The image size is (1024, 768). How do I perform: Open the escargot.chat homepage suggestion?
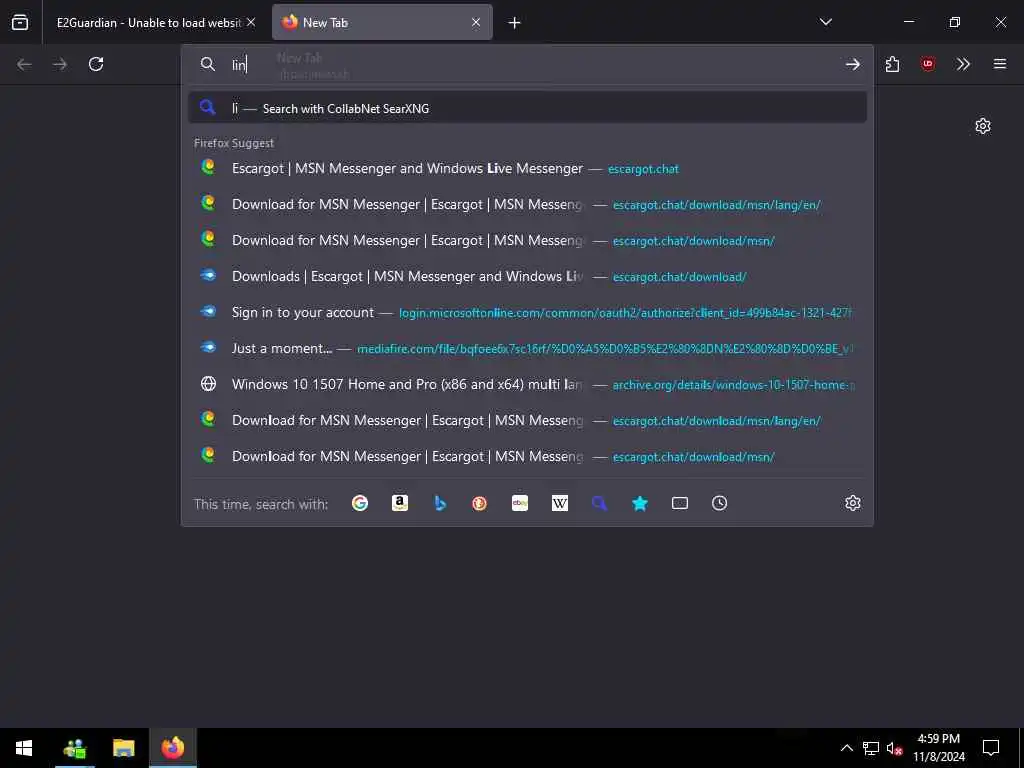(527, 168)
